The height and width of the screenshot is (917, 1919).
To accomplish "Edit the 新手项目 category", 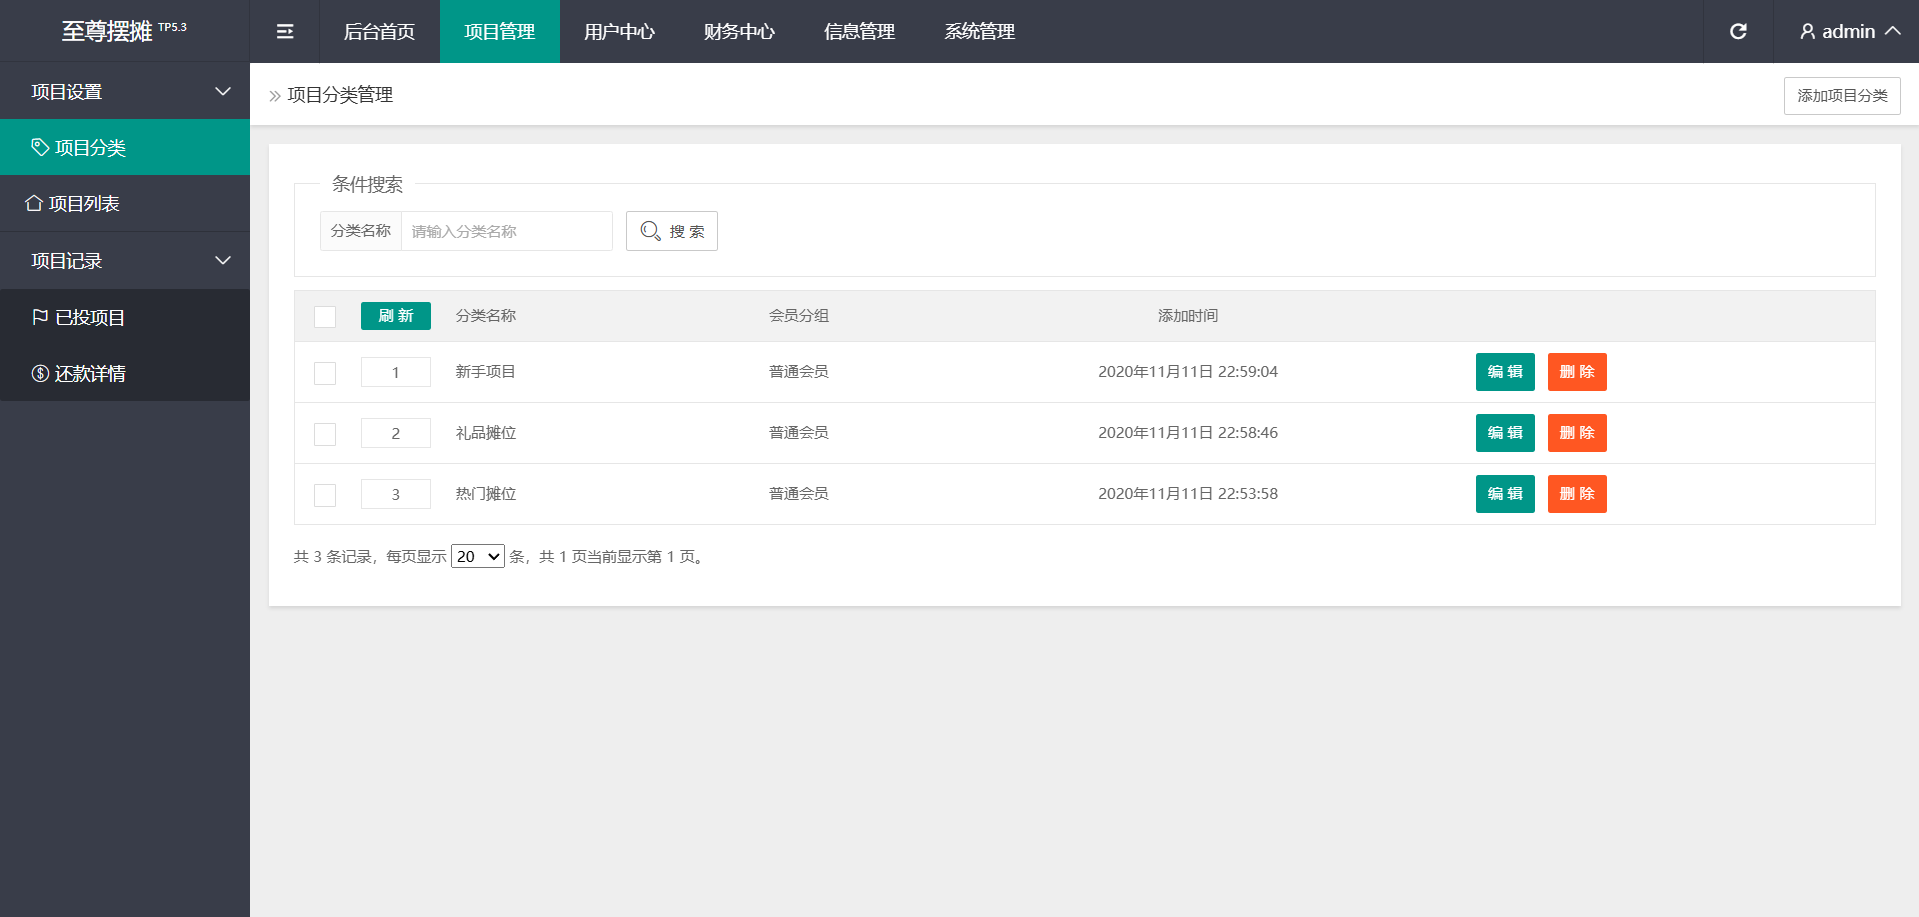I will 1504,372.
